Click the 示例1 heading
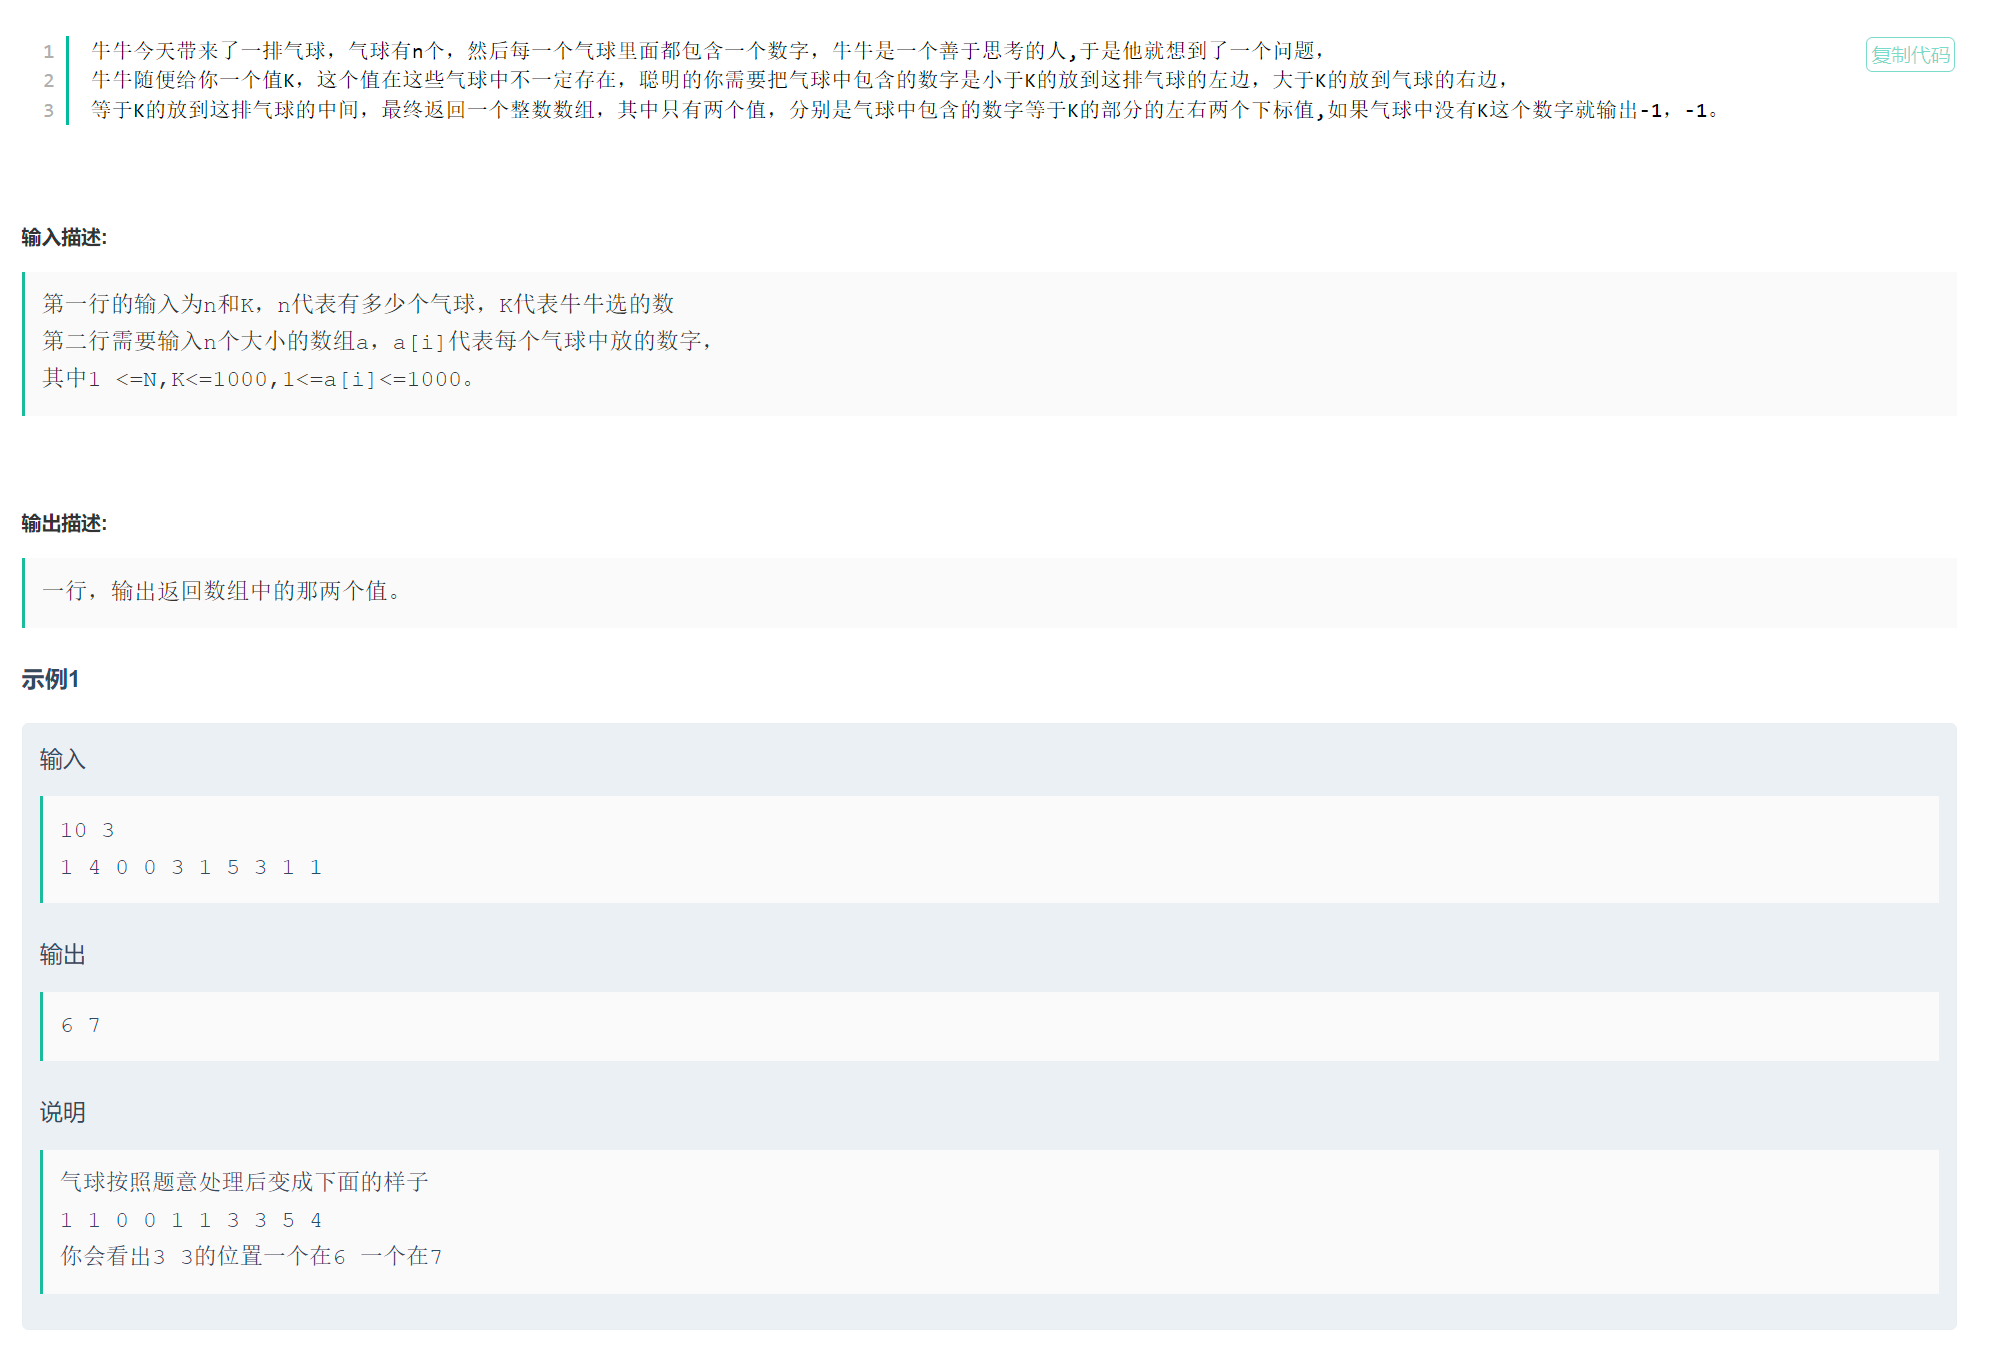This screenshot has height=1350, width=1990. [x=50, y=679]
